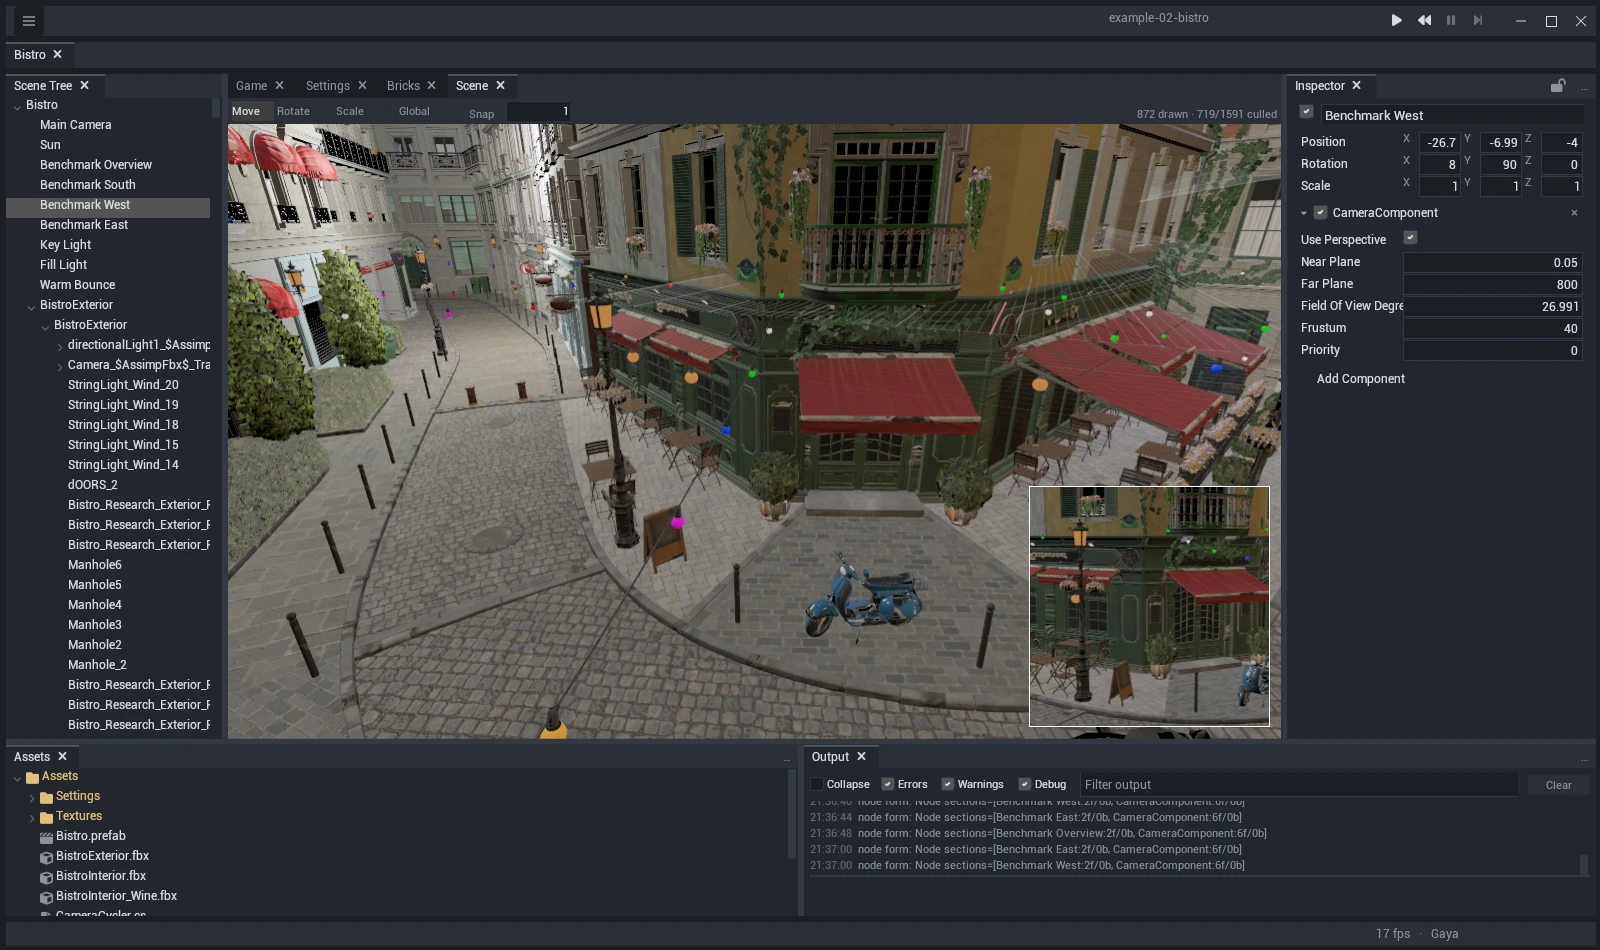Expand the Textures folder
Image resolution: width=1600 pixels, height=950 pixels.
(32, 817)
